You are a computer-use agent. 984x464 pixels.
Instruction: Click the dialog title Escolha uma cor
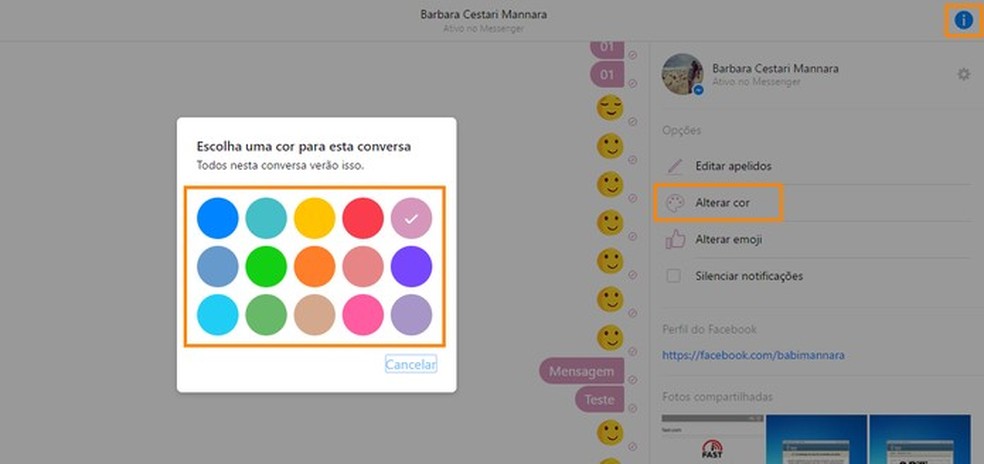pos(304,147)
